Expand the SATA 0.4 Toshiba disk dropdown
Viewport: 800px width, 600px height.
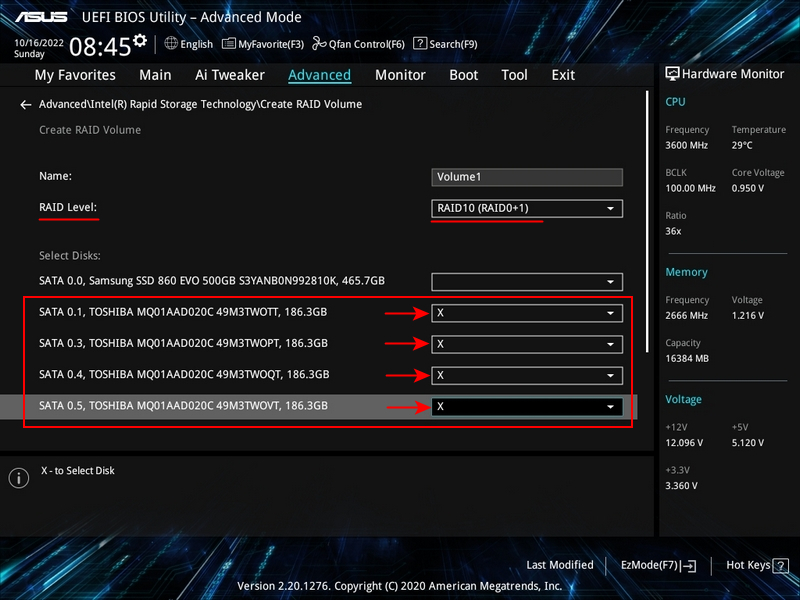point(527,375)
